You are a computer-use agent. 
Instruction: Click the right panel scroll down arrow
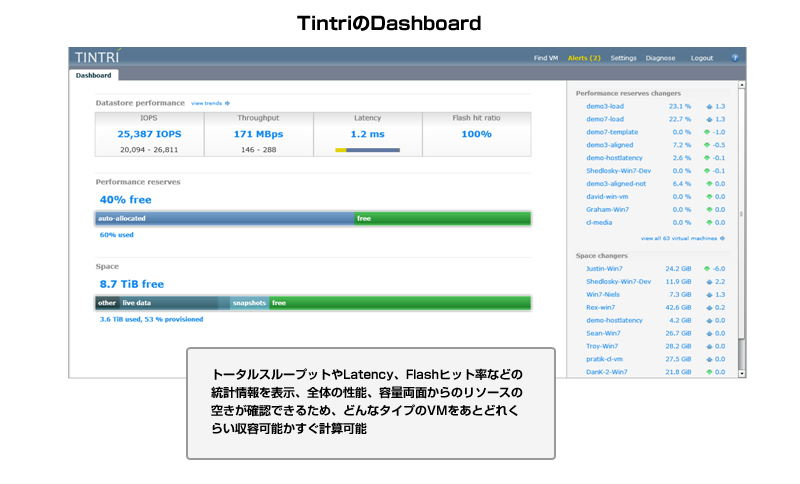(x=741, y=373)
